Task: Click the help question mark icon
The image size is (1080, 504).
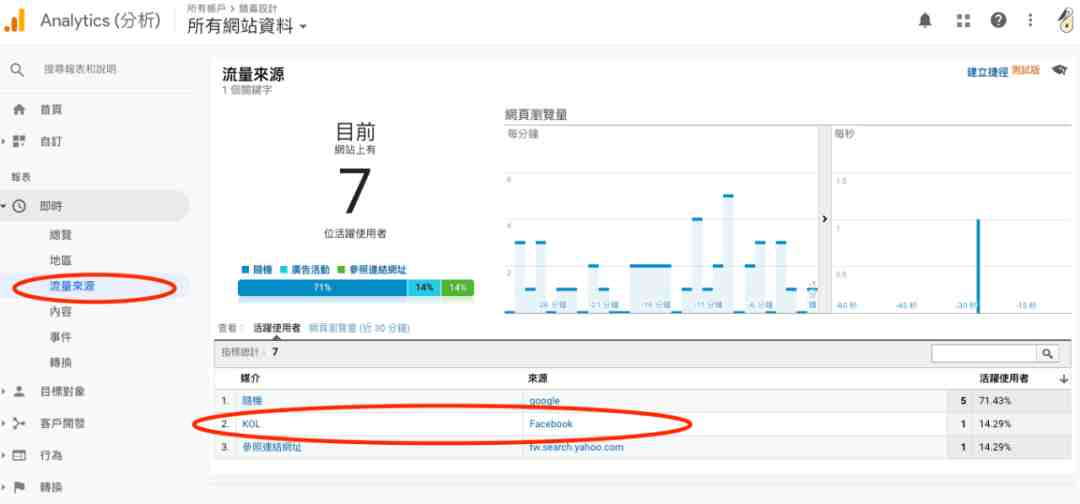Action: [998, 21]
